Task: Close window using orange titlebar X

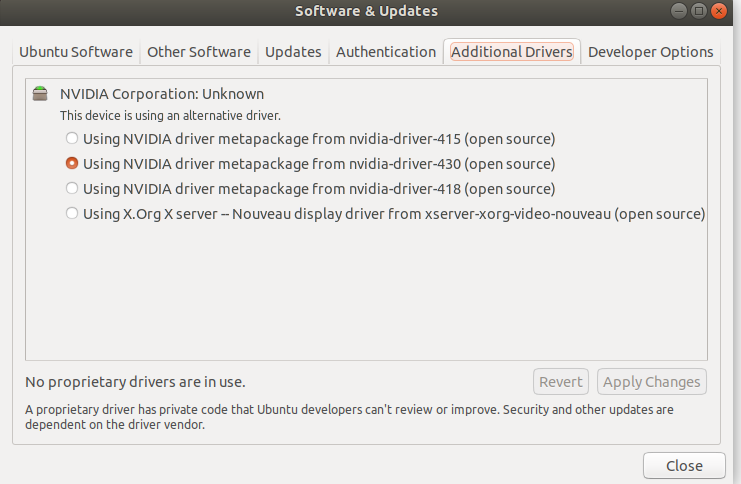Action: [719, 11]
